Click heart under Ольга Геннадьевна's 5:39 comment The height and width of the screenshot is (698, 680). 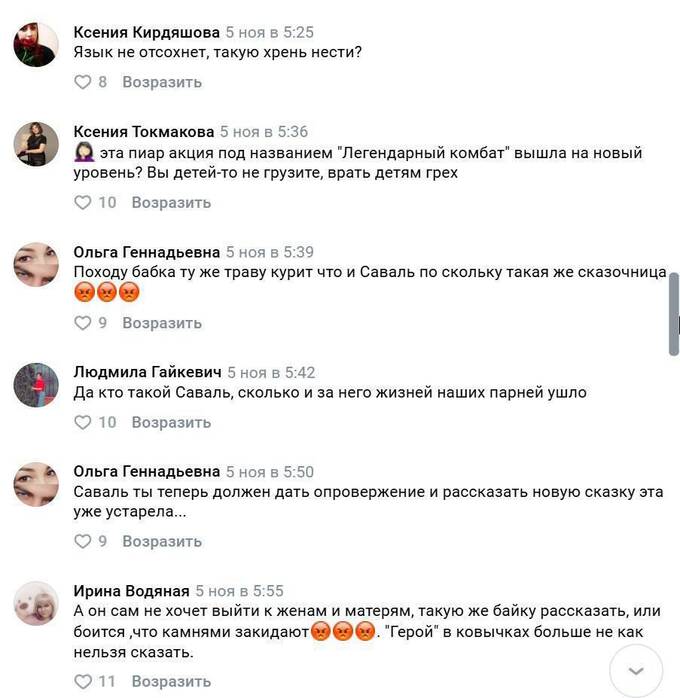(x=82, y=323)
